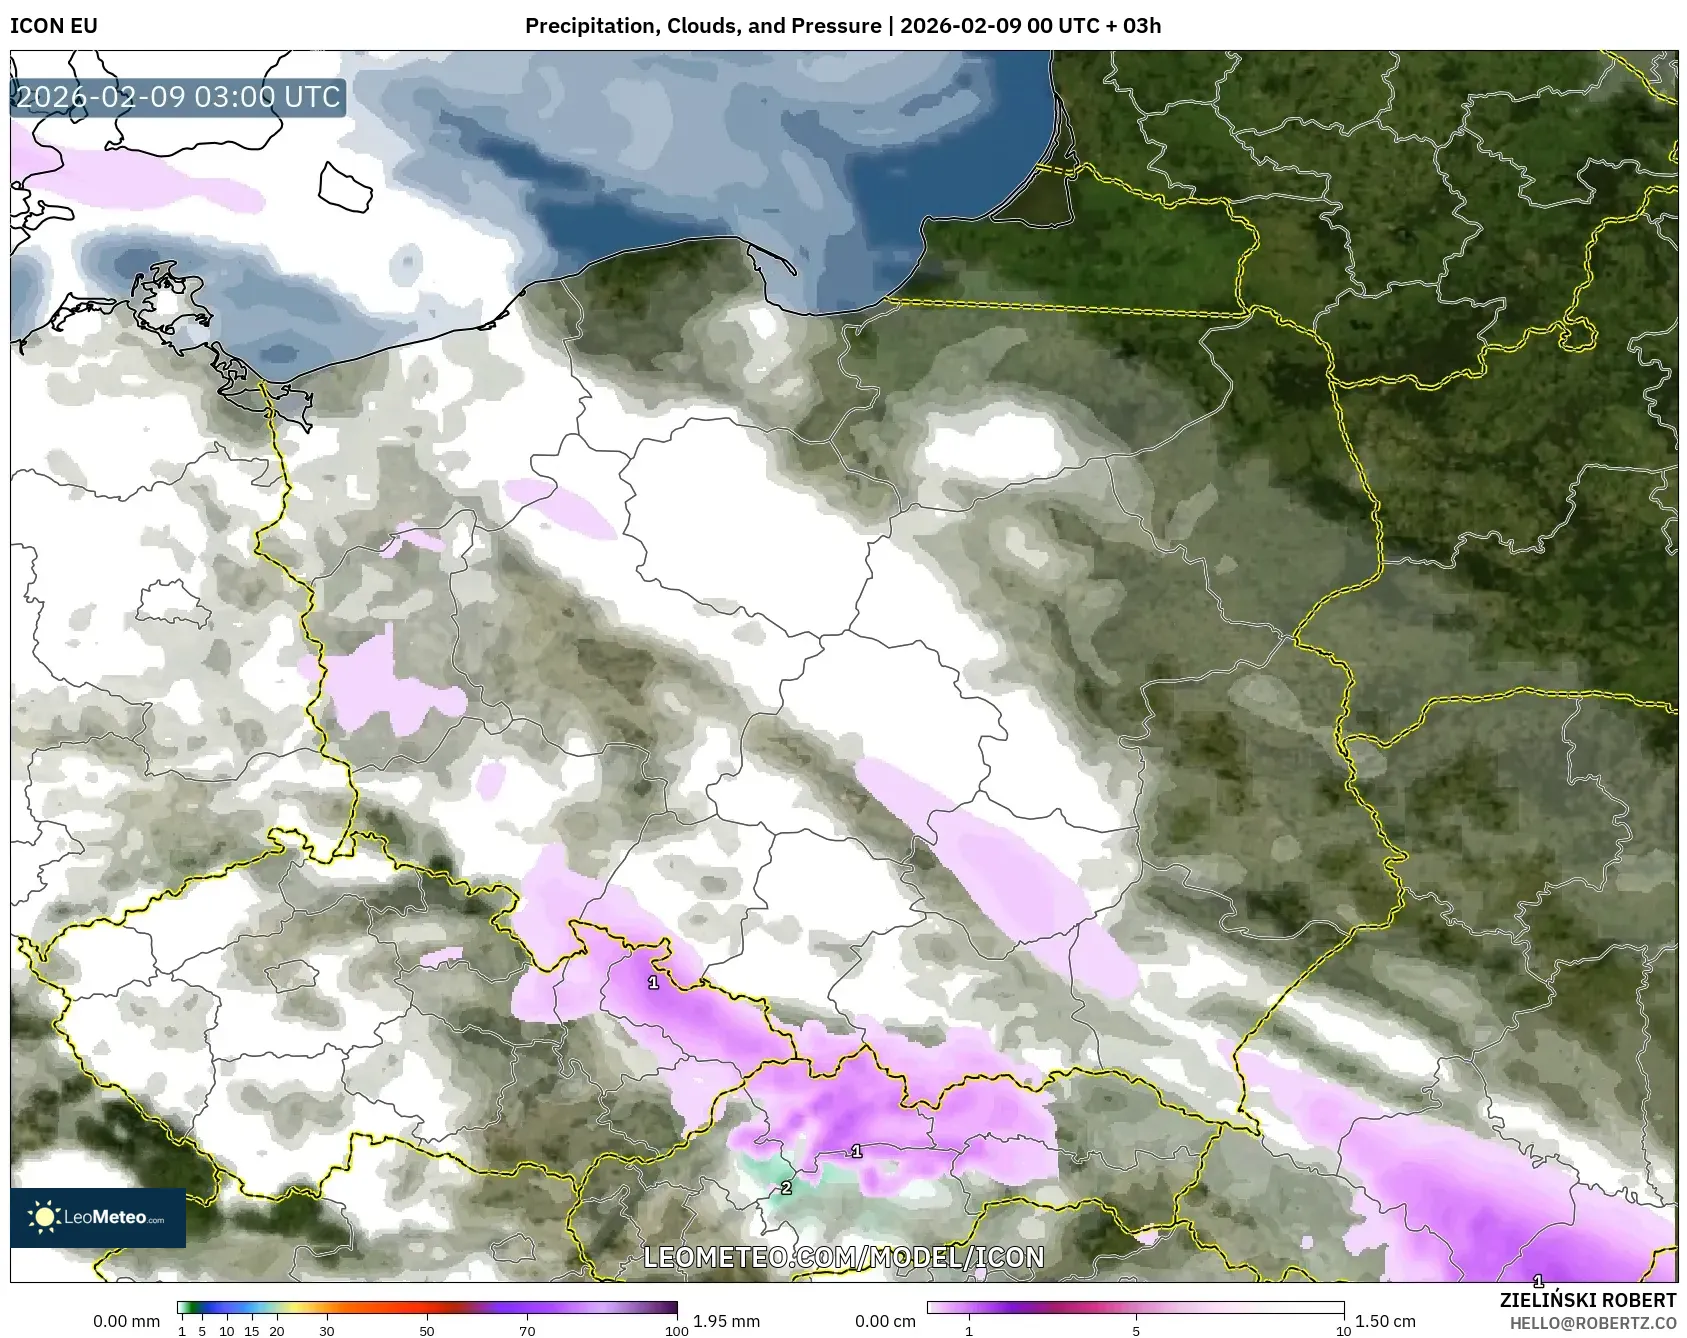Viewport: 1687px width, 1338px height.
Task: Click the 0.00 cm minimum snow label
Action: (885, 1321)
